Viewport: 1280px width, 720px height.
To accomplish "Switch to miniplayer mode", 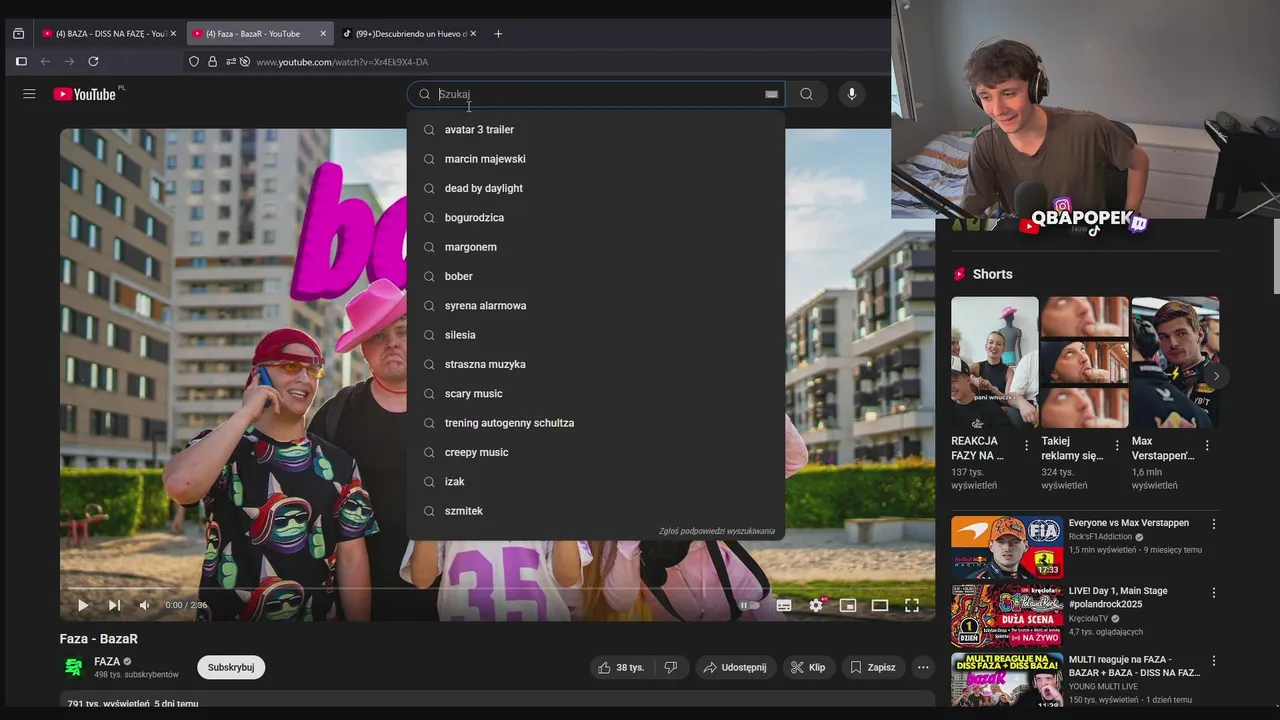I will click(848, 605).
